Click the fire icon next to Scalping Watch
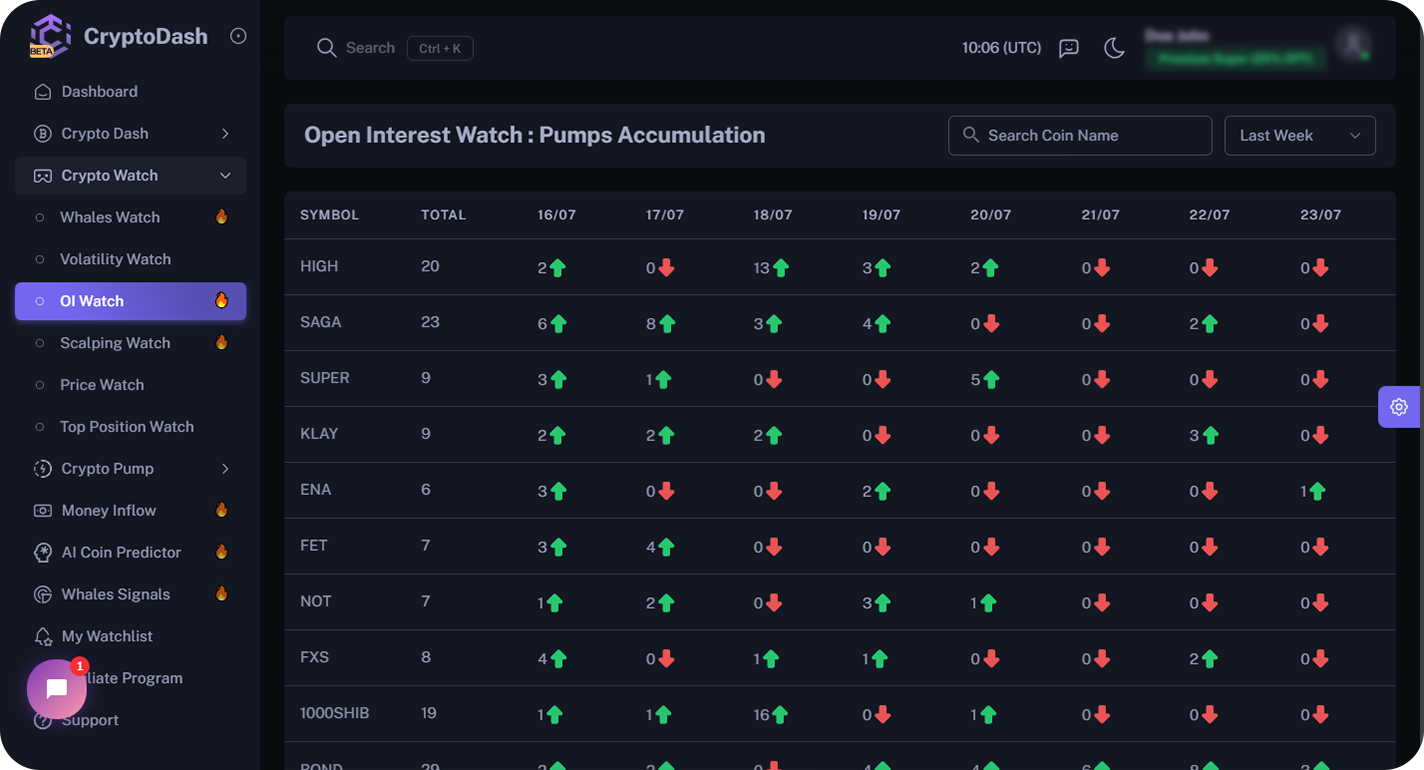The width and height of the screenshot is (1424, 770). coord(222,342)
